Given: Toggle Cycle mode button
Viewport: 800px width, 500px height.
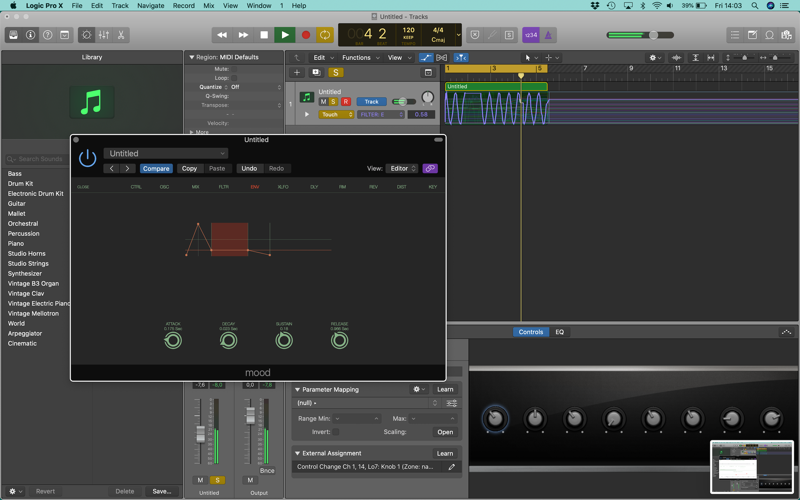Looking at the screenshot, I should (x=324, y=35).
